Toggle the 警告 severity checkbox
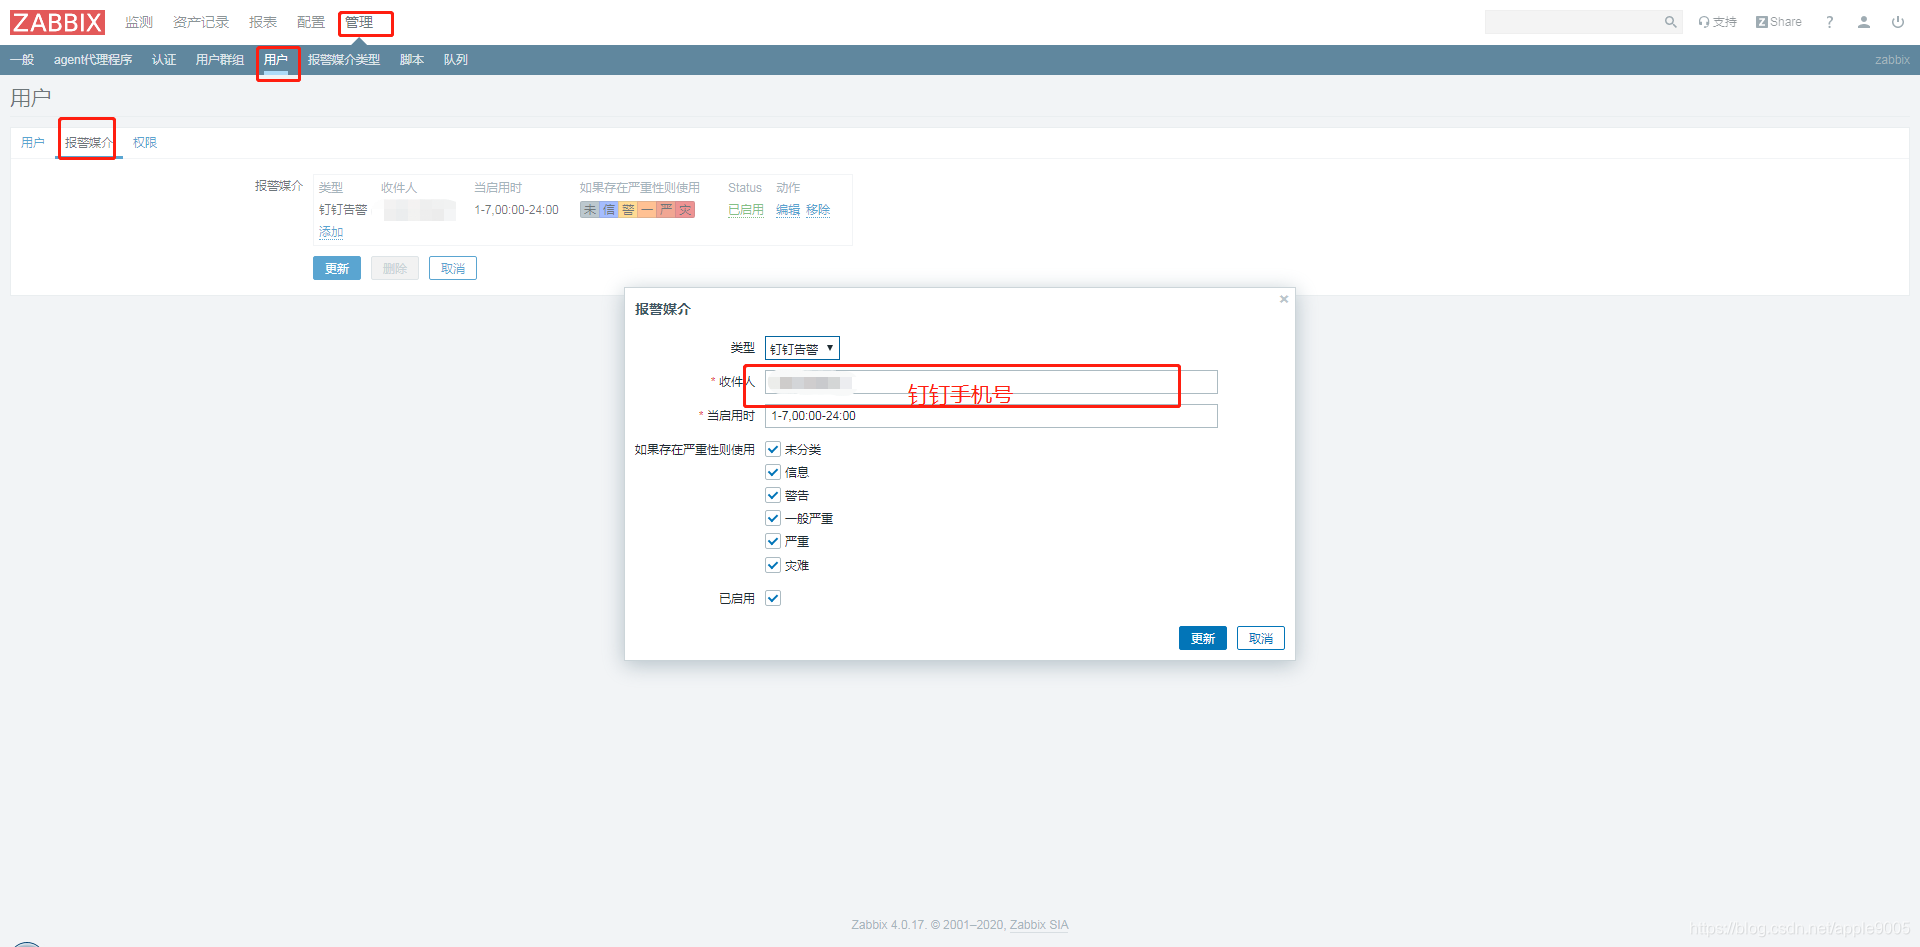 (773, 495)
